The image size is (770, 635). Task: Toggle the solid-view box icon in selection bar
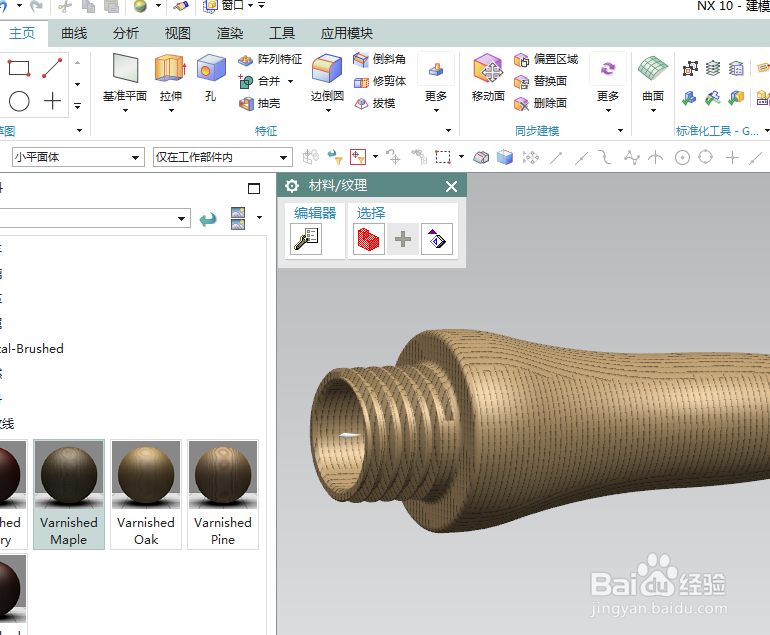[x=505, y=157]
